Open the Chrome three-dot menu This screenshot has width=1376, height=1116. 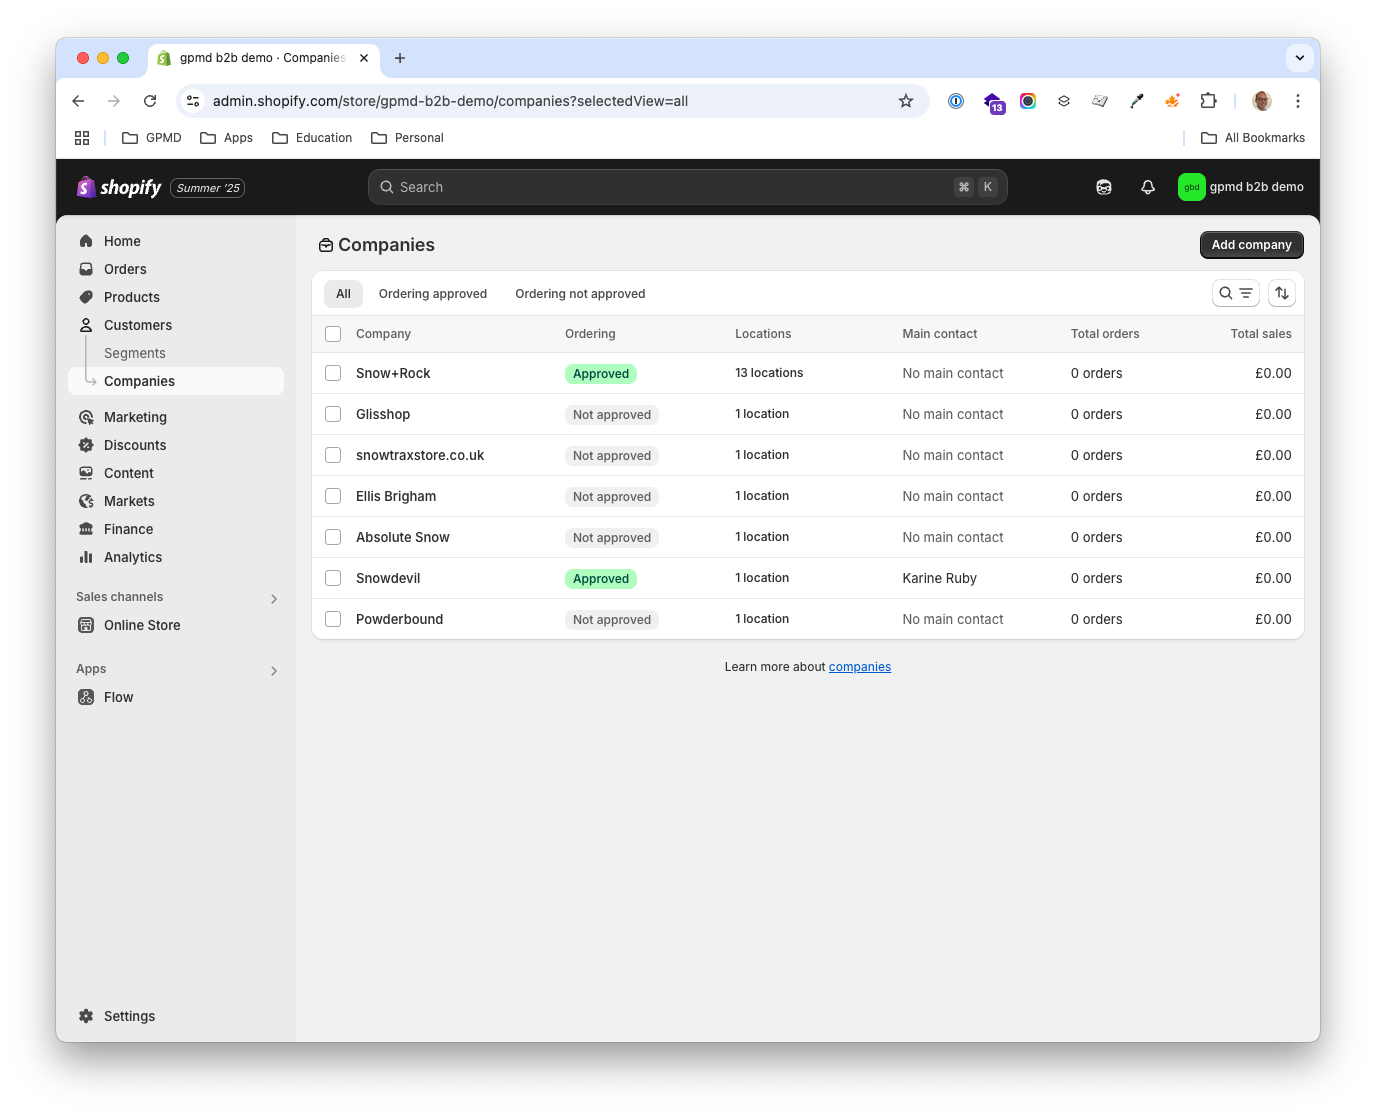pyautogui.click(x=1298, y=101)
